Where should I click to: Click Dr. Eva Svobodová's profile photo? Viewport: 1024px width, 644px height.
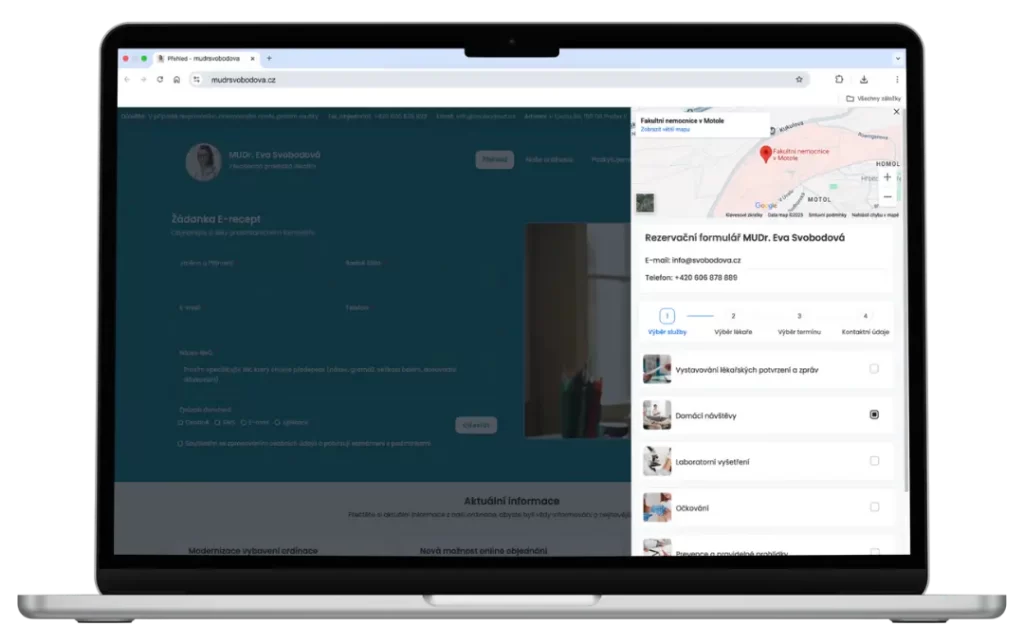pyautogui.click(x=203, y=161)
